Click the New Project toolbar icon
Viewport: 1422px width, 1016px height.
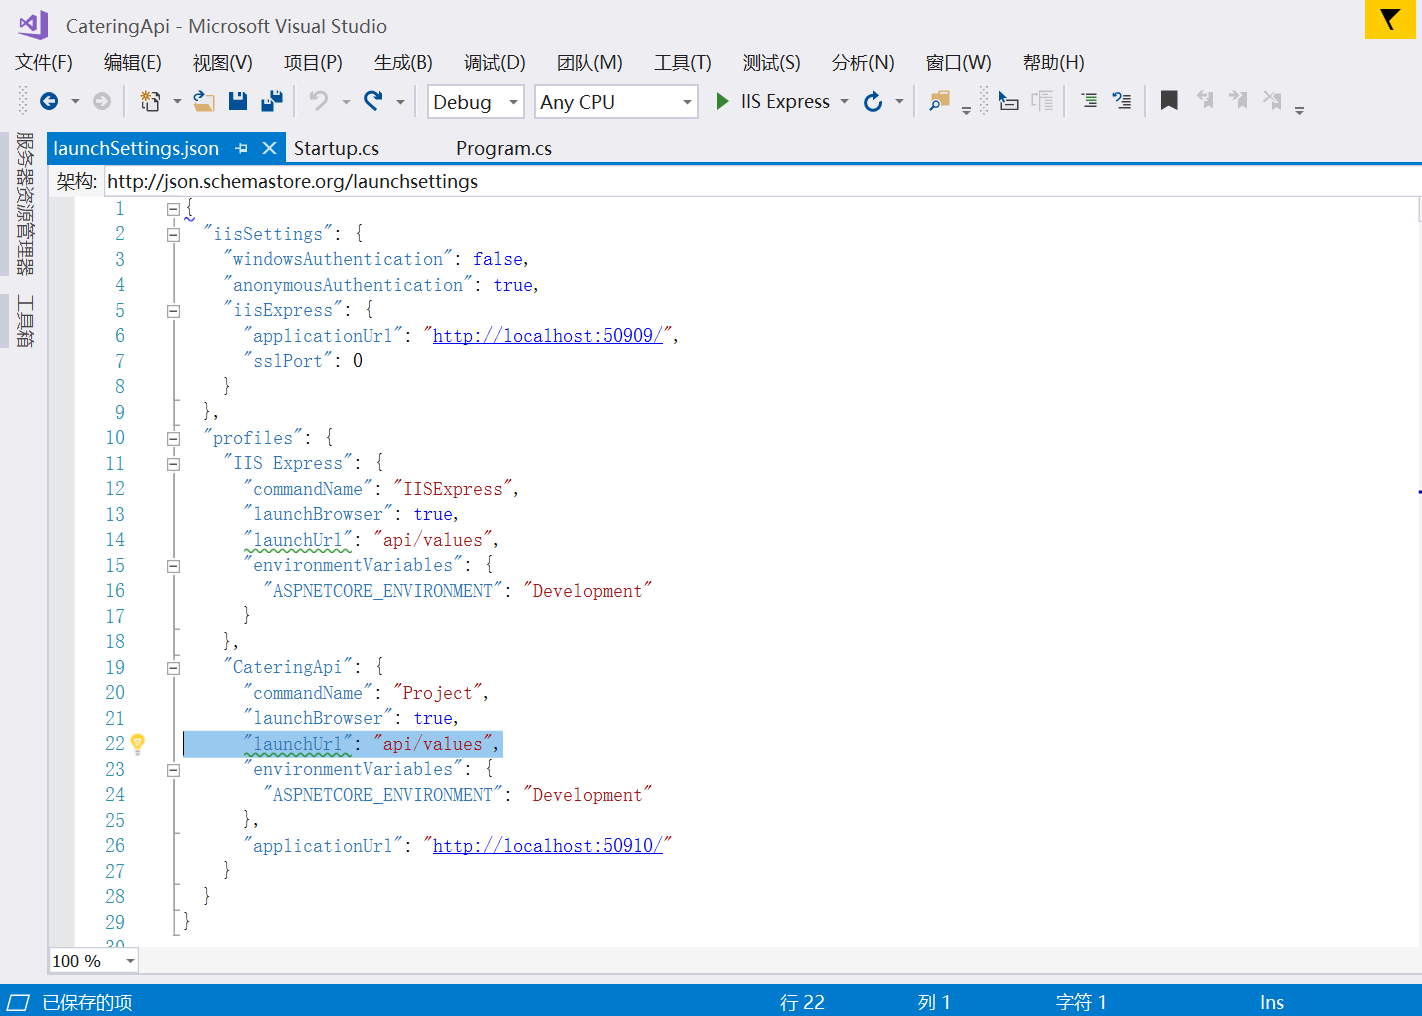150,101
